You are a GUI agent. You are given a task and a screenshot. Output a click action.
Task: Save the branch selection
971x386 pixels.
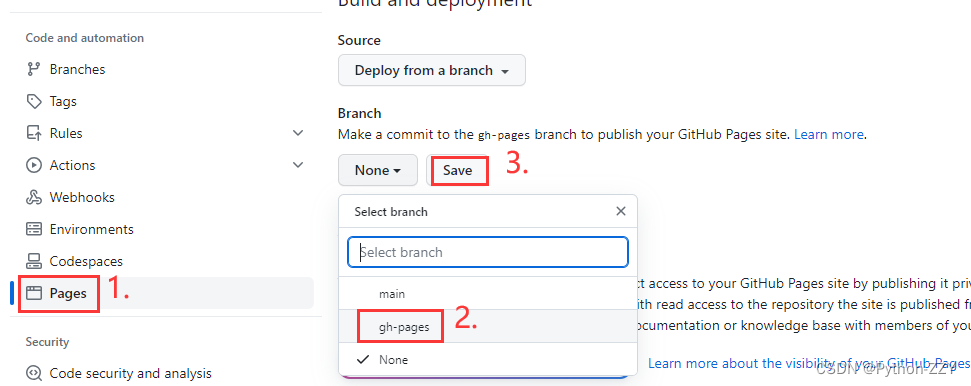pyautogui.click(x=458, y=170)
